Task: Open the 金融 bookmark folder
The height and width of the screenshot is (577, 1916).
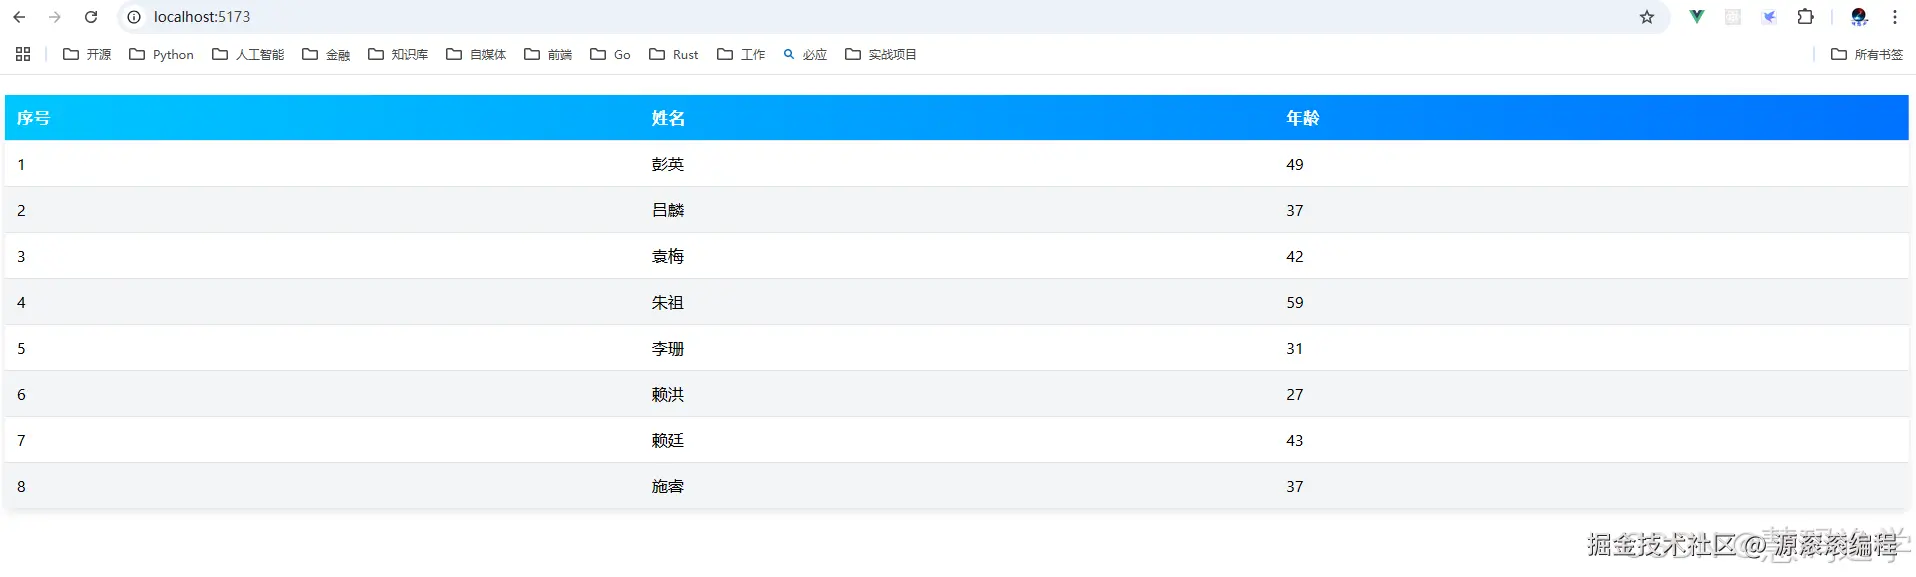Action: [x=326, y=54]
